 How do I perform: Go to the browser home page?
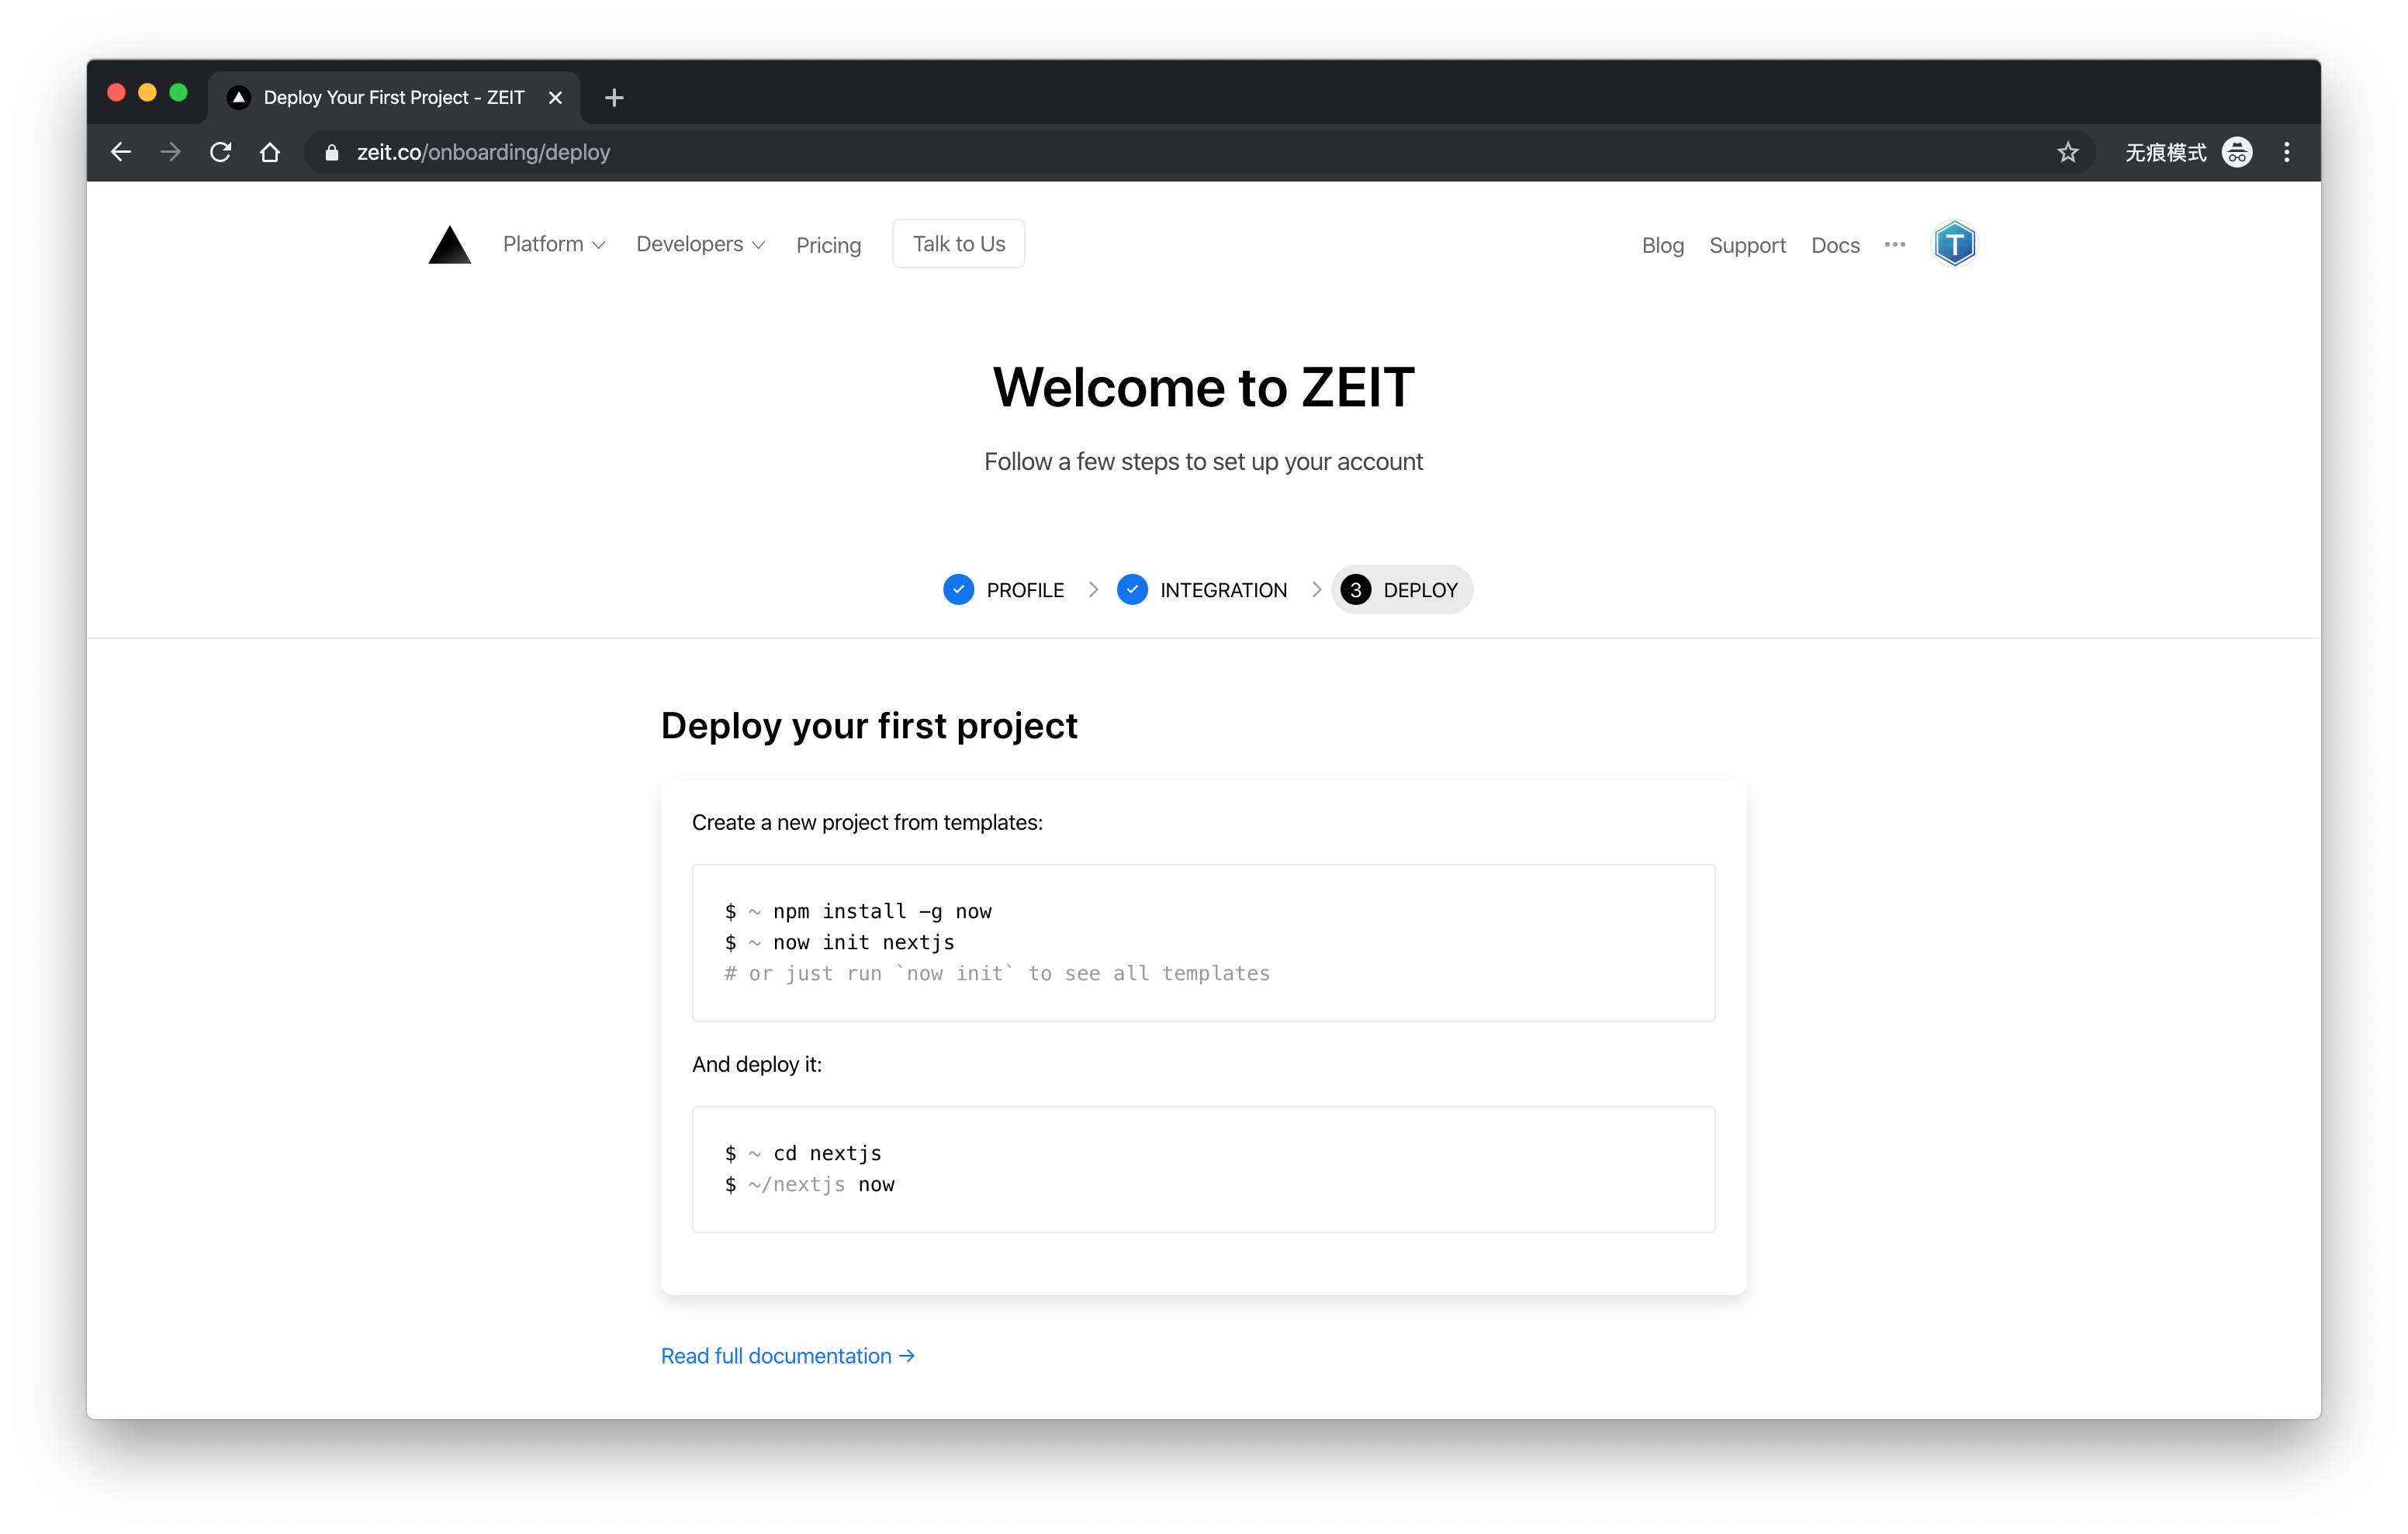click(270, 152)
